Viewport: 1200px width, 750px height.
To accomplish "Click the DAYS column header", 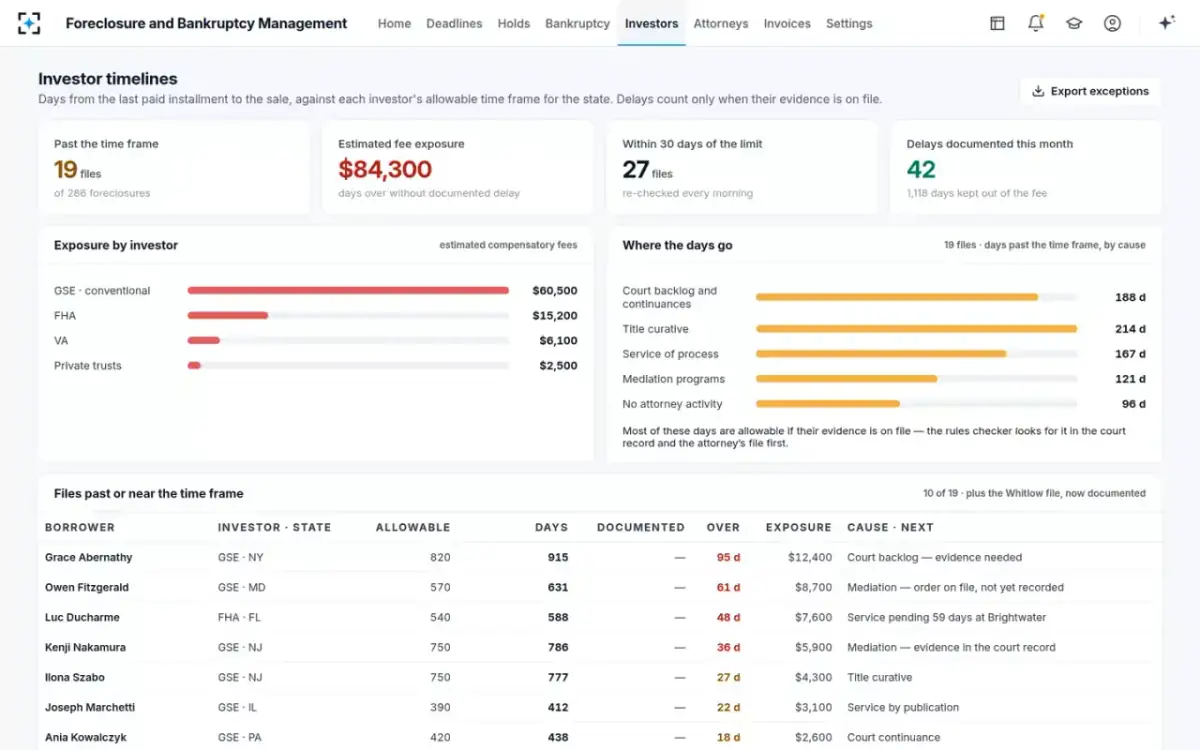I will (551, 527).
